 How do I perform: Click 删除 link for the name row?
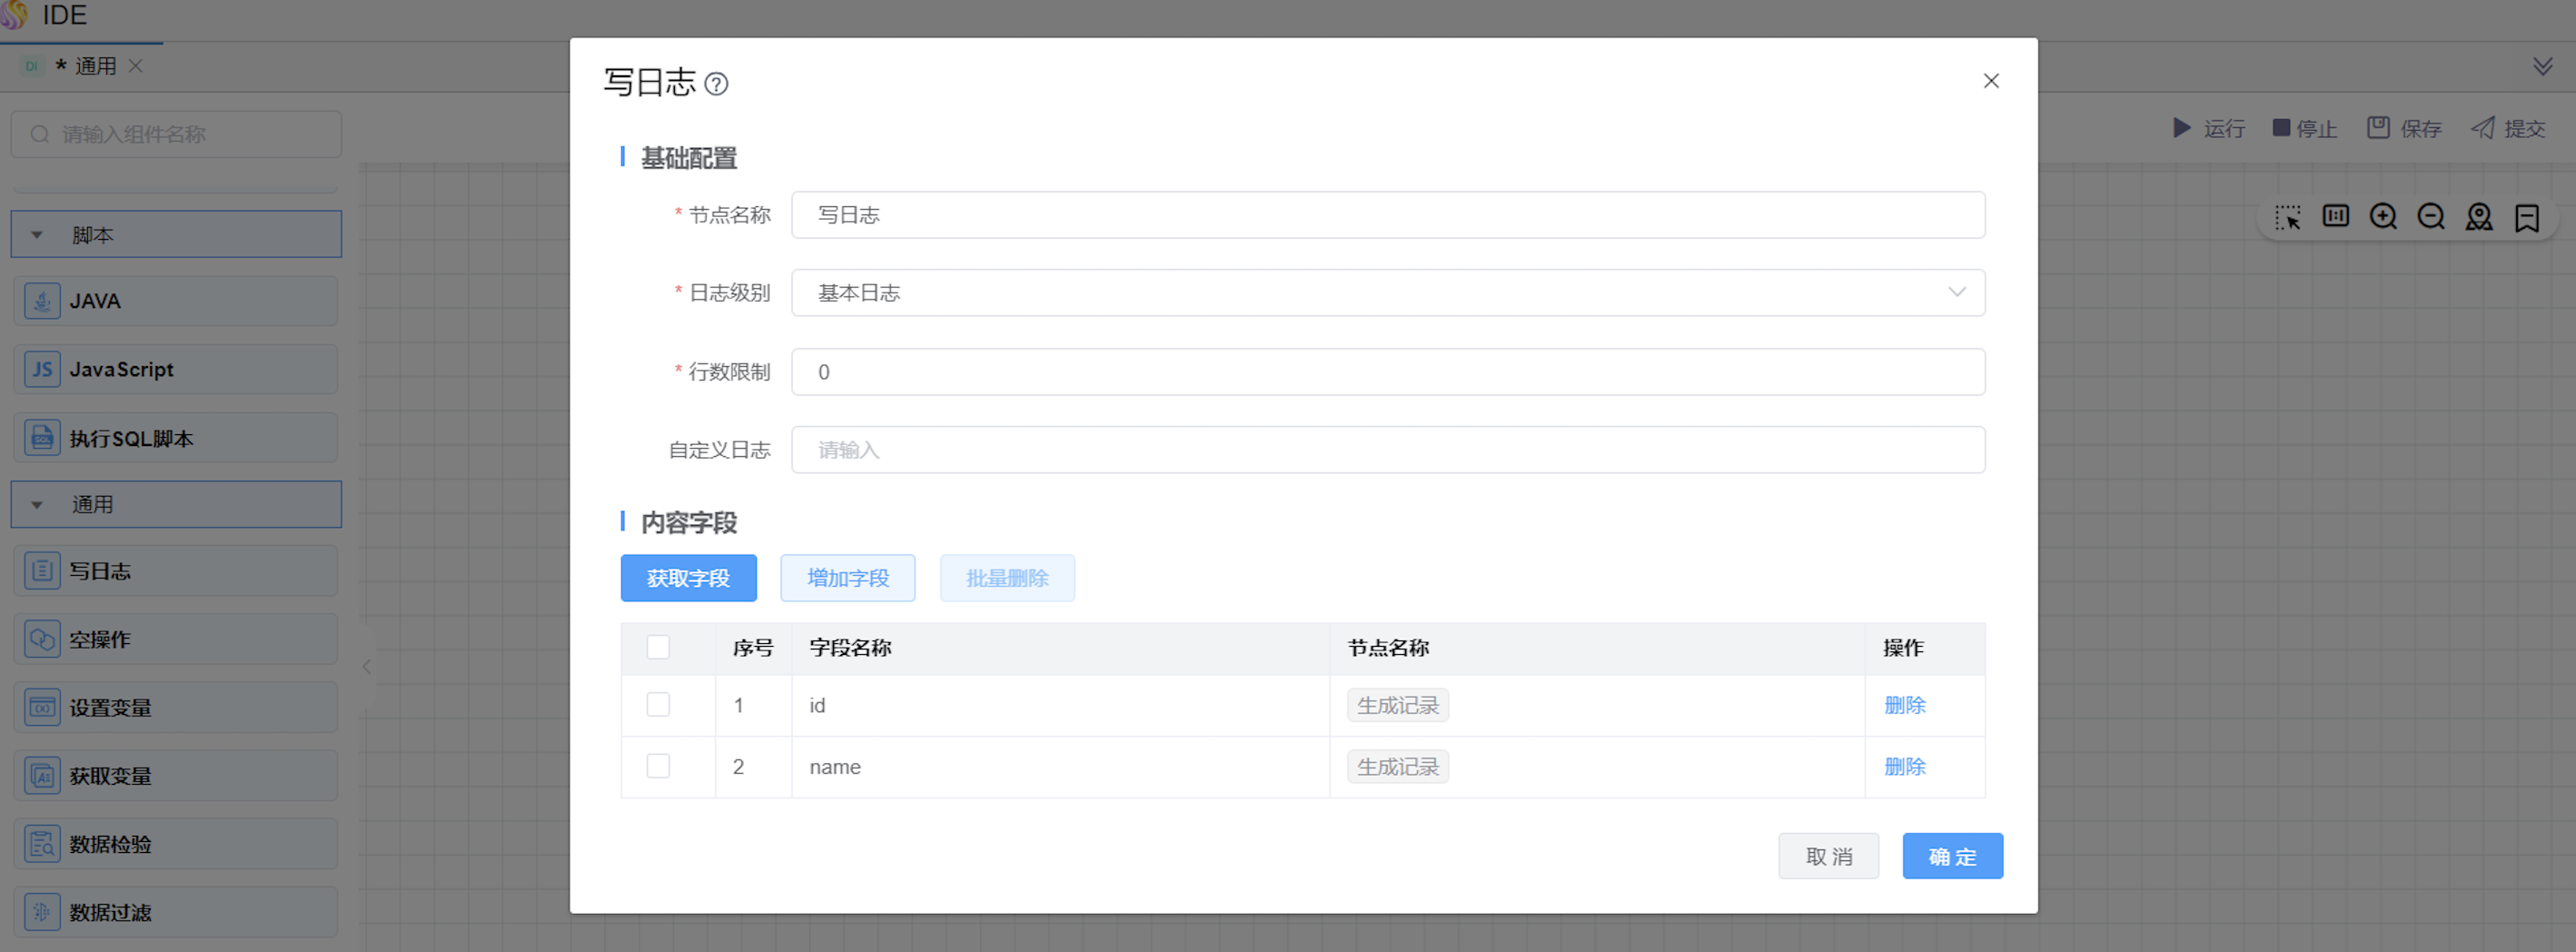[1904, 767]
